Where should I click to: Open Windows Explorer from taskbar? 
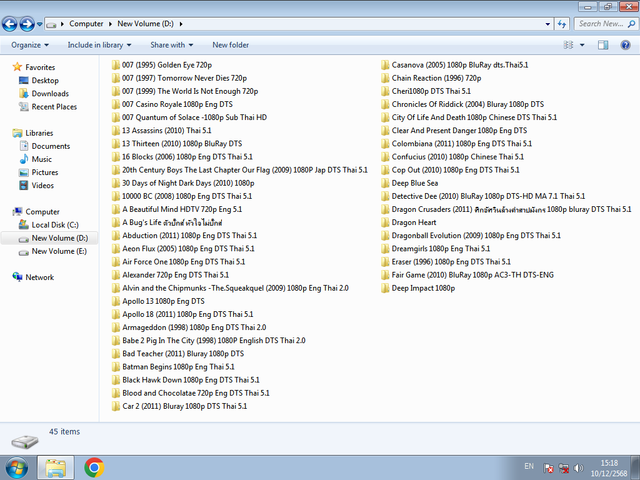pyautogui.click(x=56, y=468)
